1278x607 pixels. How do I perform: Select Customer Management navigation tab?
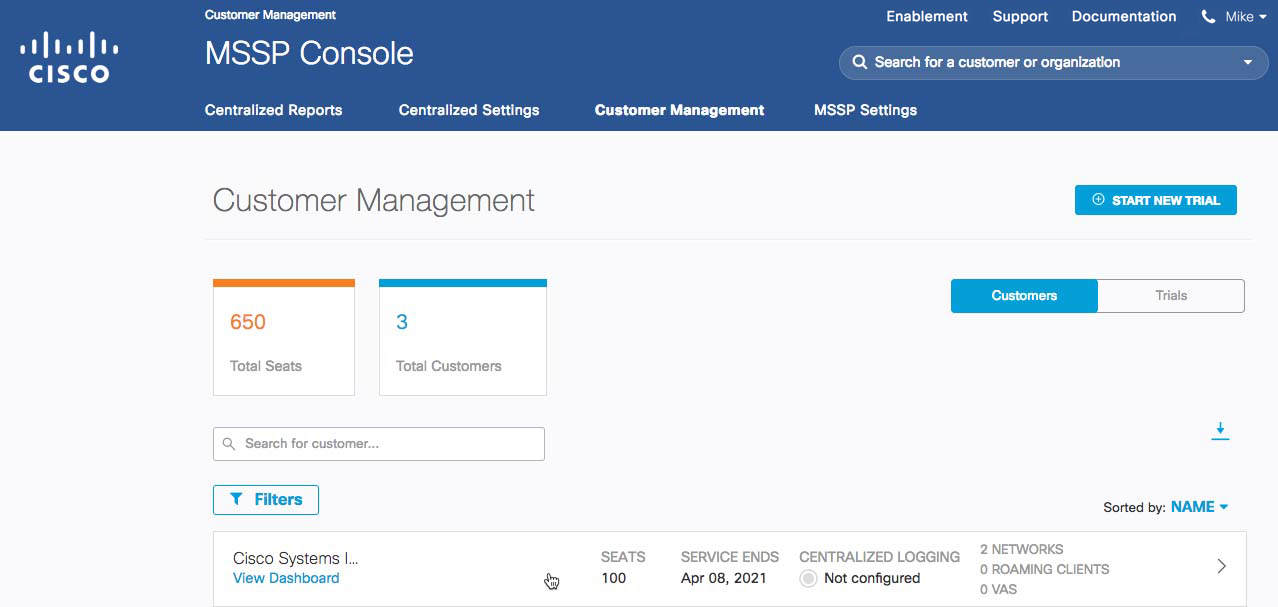[x=679, y=110]
